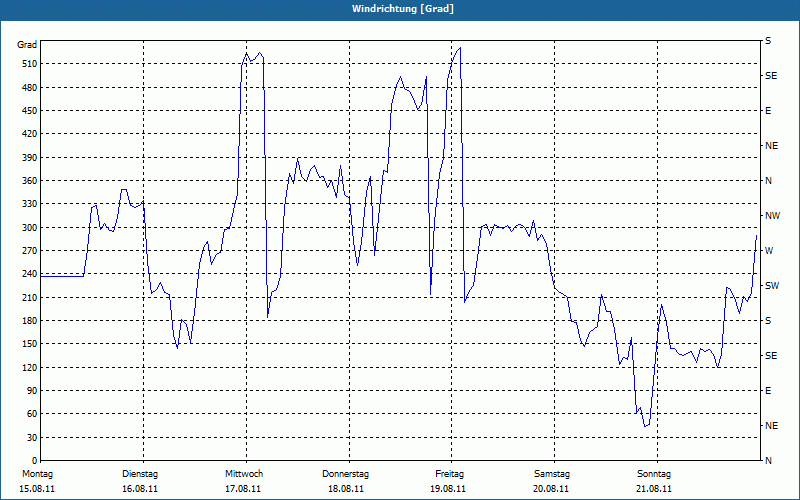Select the 150 value on the left axis

30,344
